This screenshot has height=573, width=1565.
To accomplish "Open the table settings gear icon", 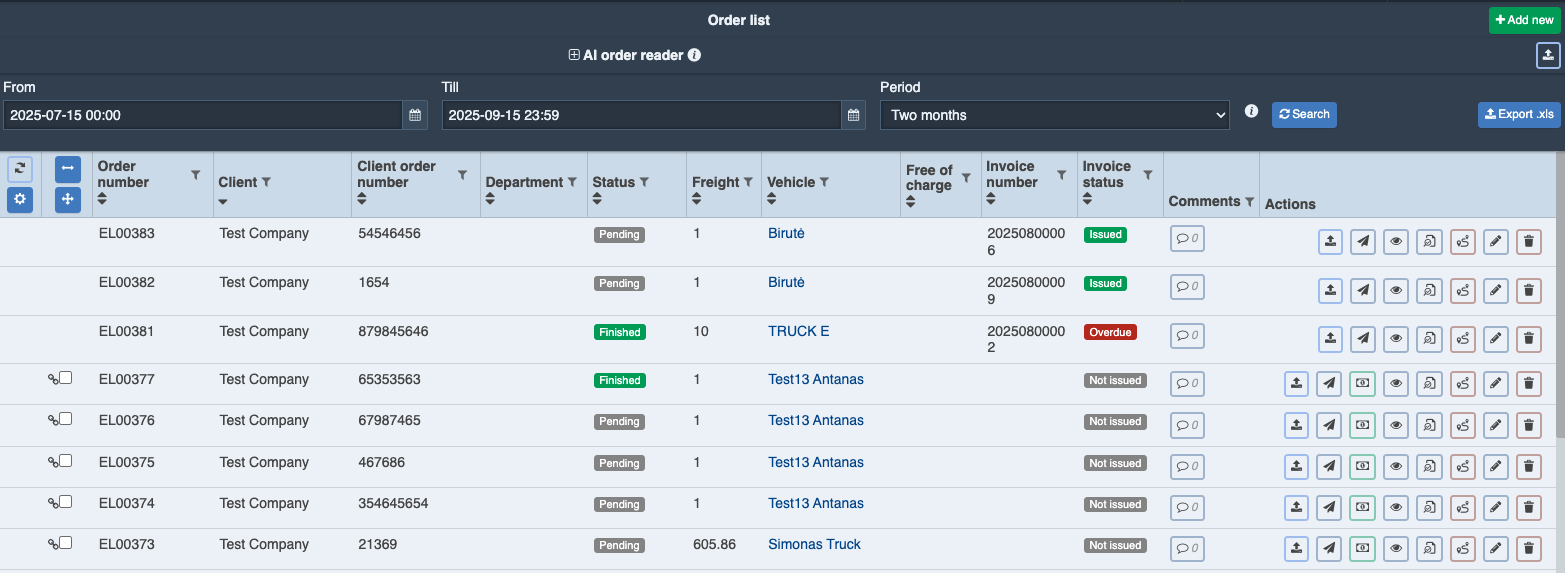I will coord(19,200).
